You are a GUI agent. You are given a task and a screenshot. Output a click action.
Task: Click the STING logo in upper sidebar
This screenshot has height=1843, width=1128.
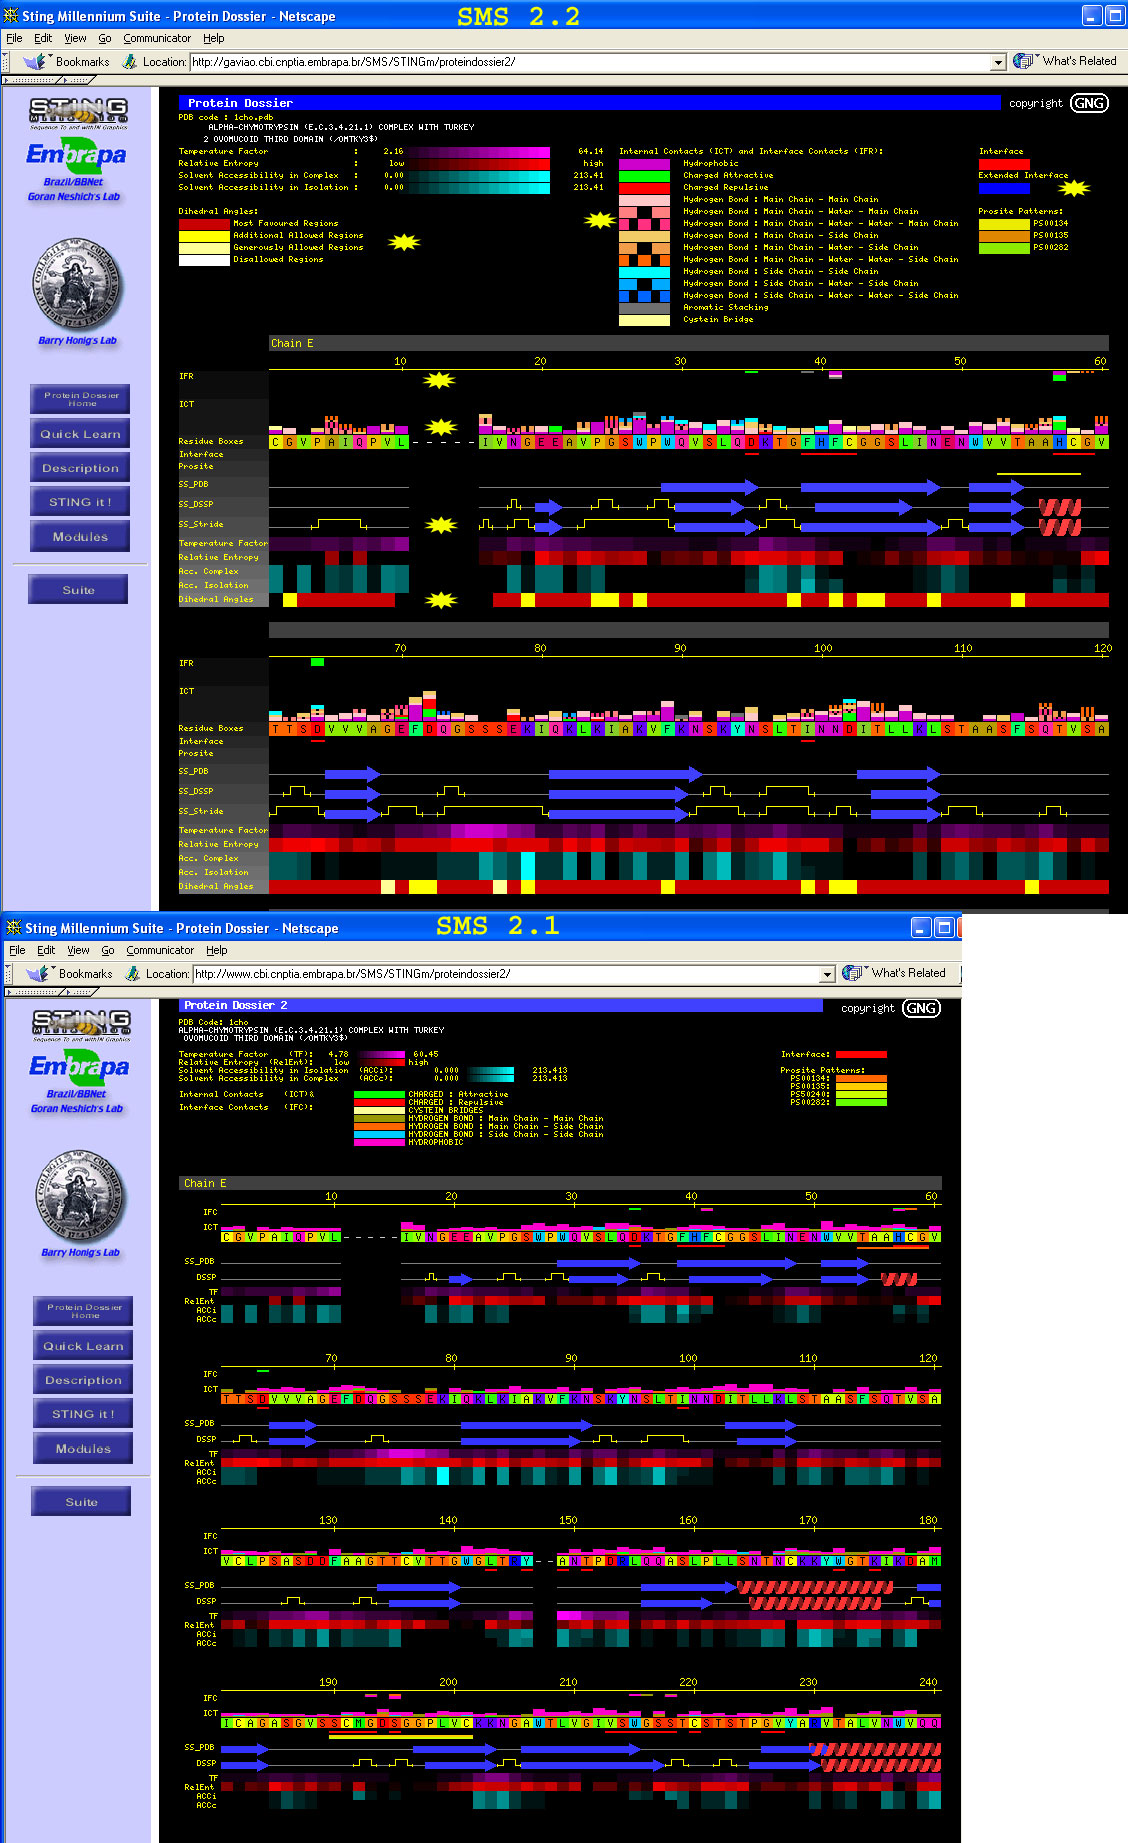tap(78, 113)
